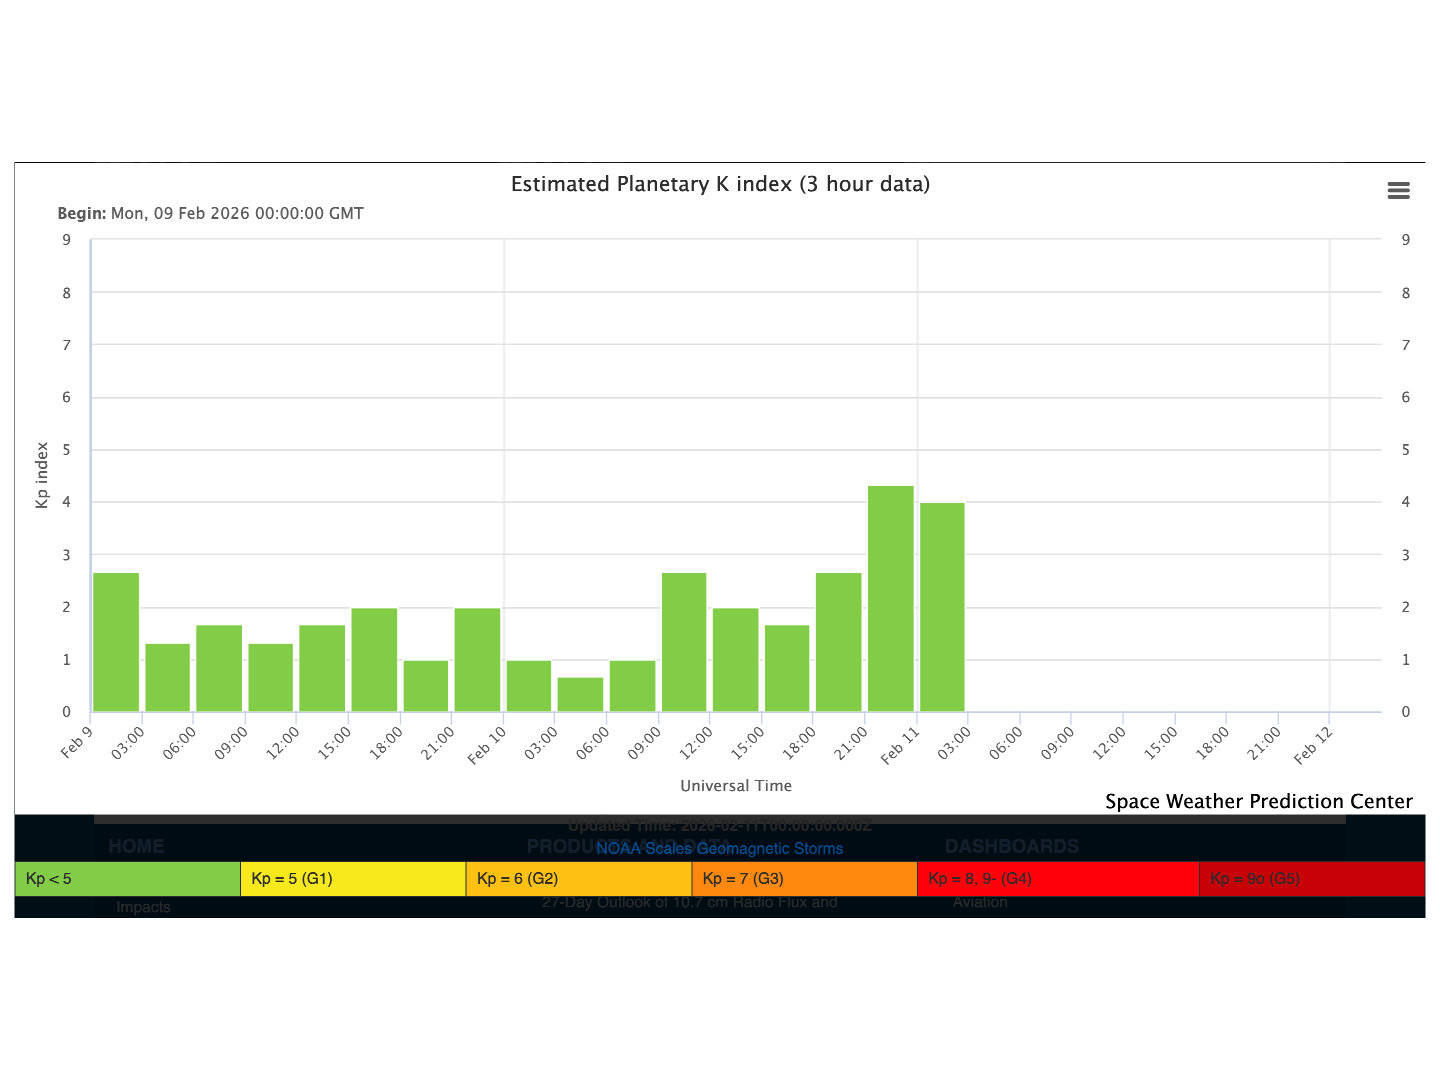1440x1080 pixels.
Task: Open the DASHBOARDS menu item
Action: click(x=1011, y=846)
